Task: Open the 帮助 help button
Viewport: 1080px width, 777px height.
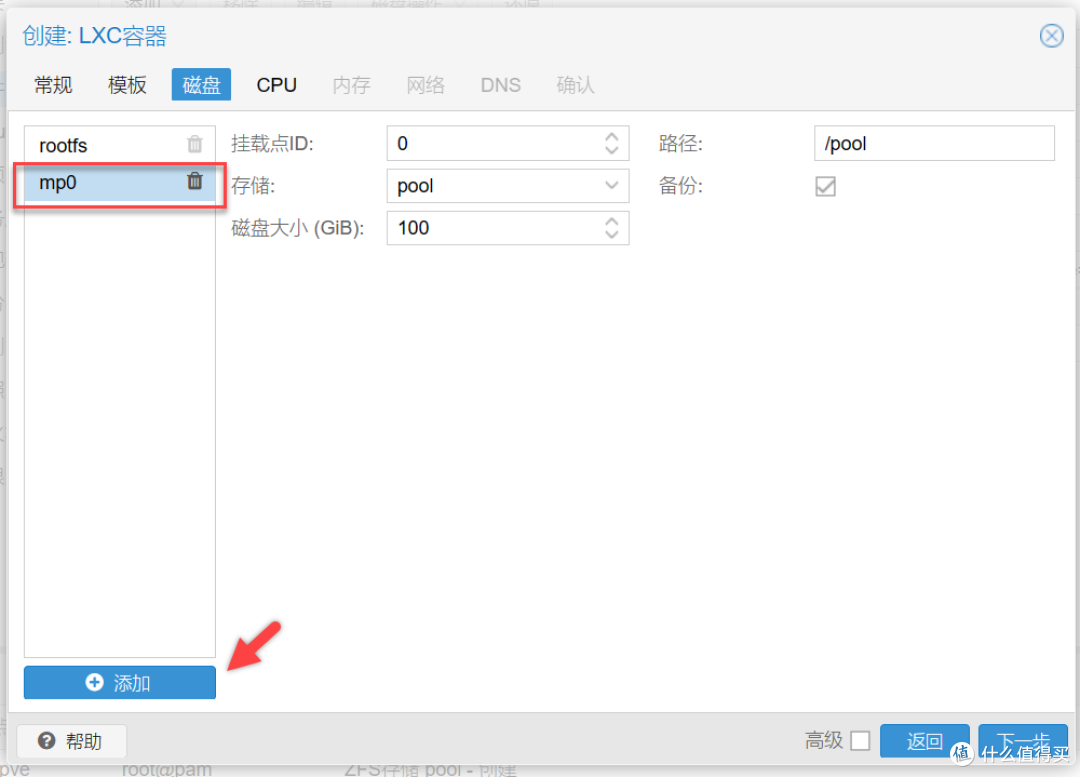Action: [x=72, y=741]
